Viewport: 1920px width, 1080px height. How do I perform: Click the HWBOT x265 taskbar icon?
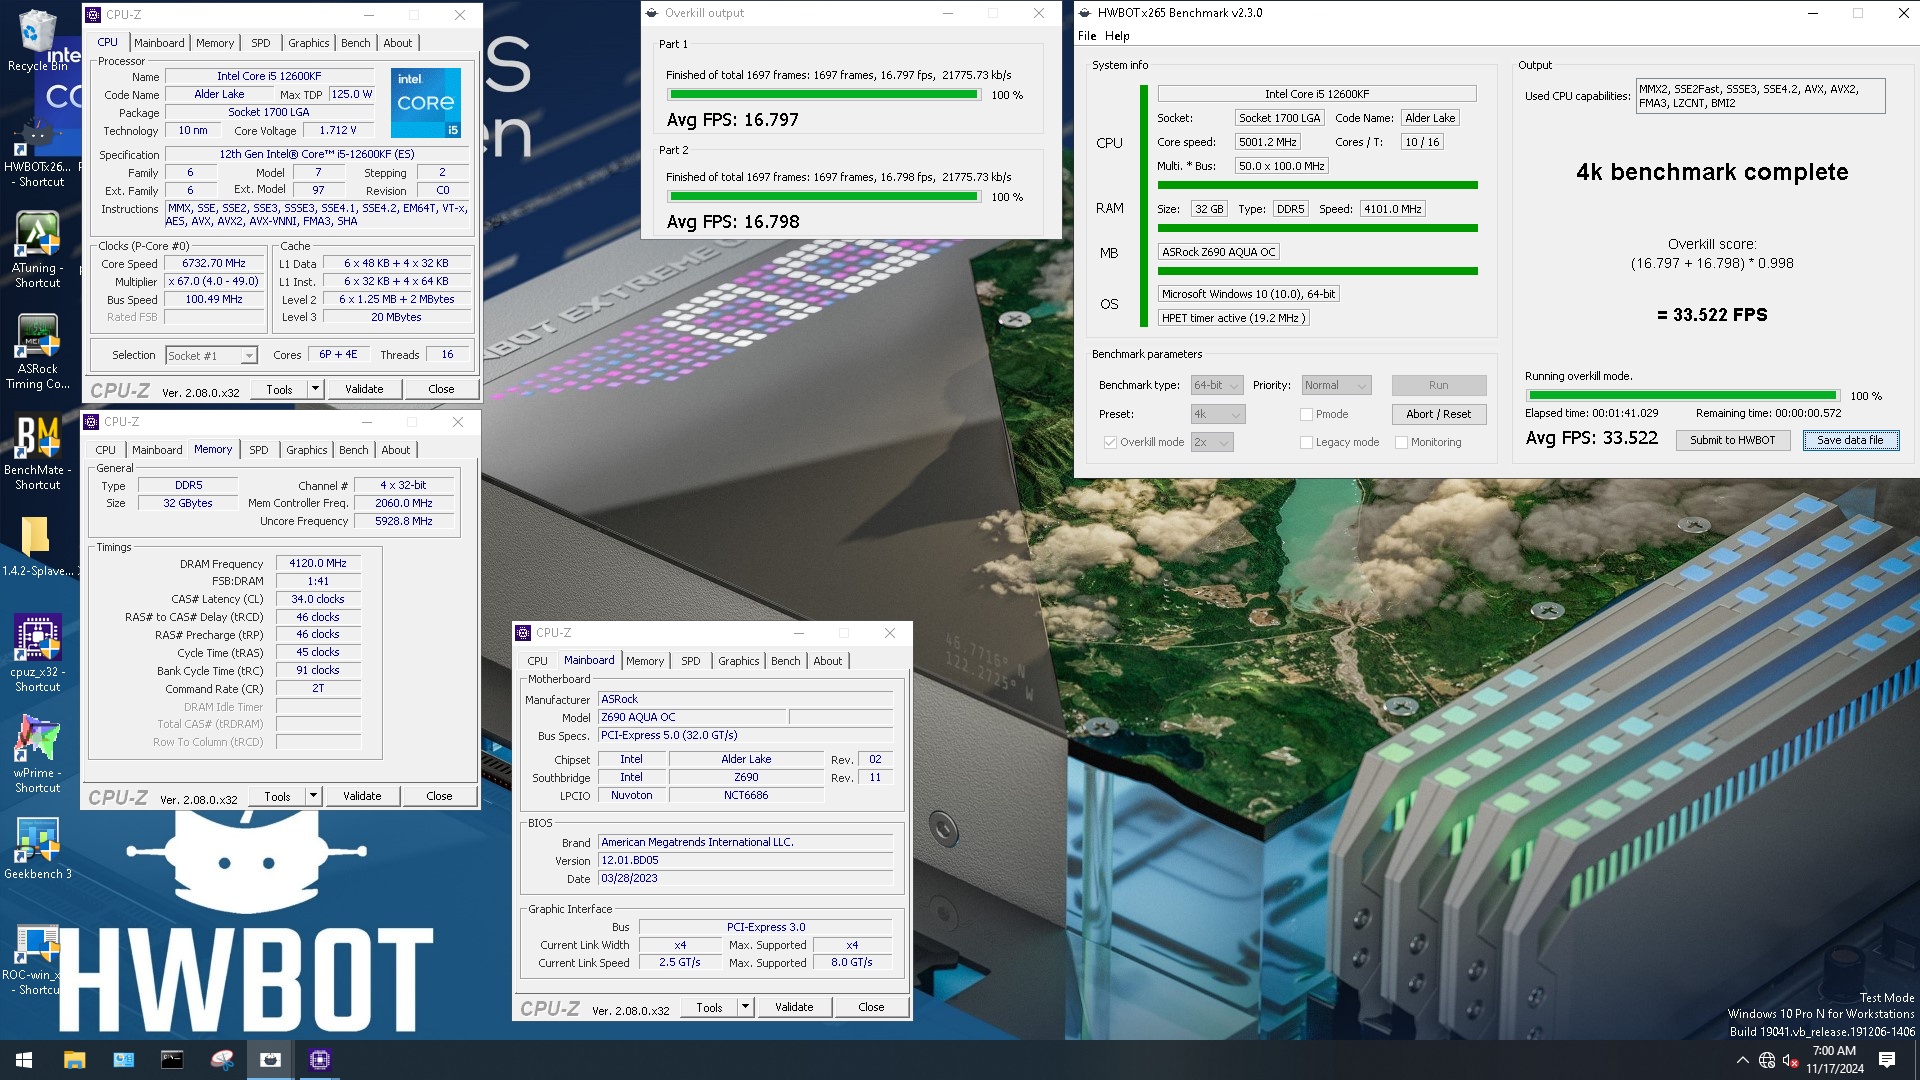[270, 1060]
